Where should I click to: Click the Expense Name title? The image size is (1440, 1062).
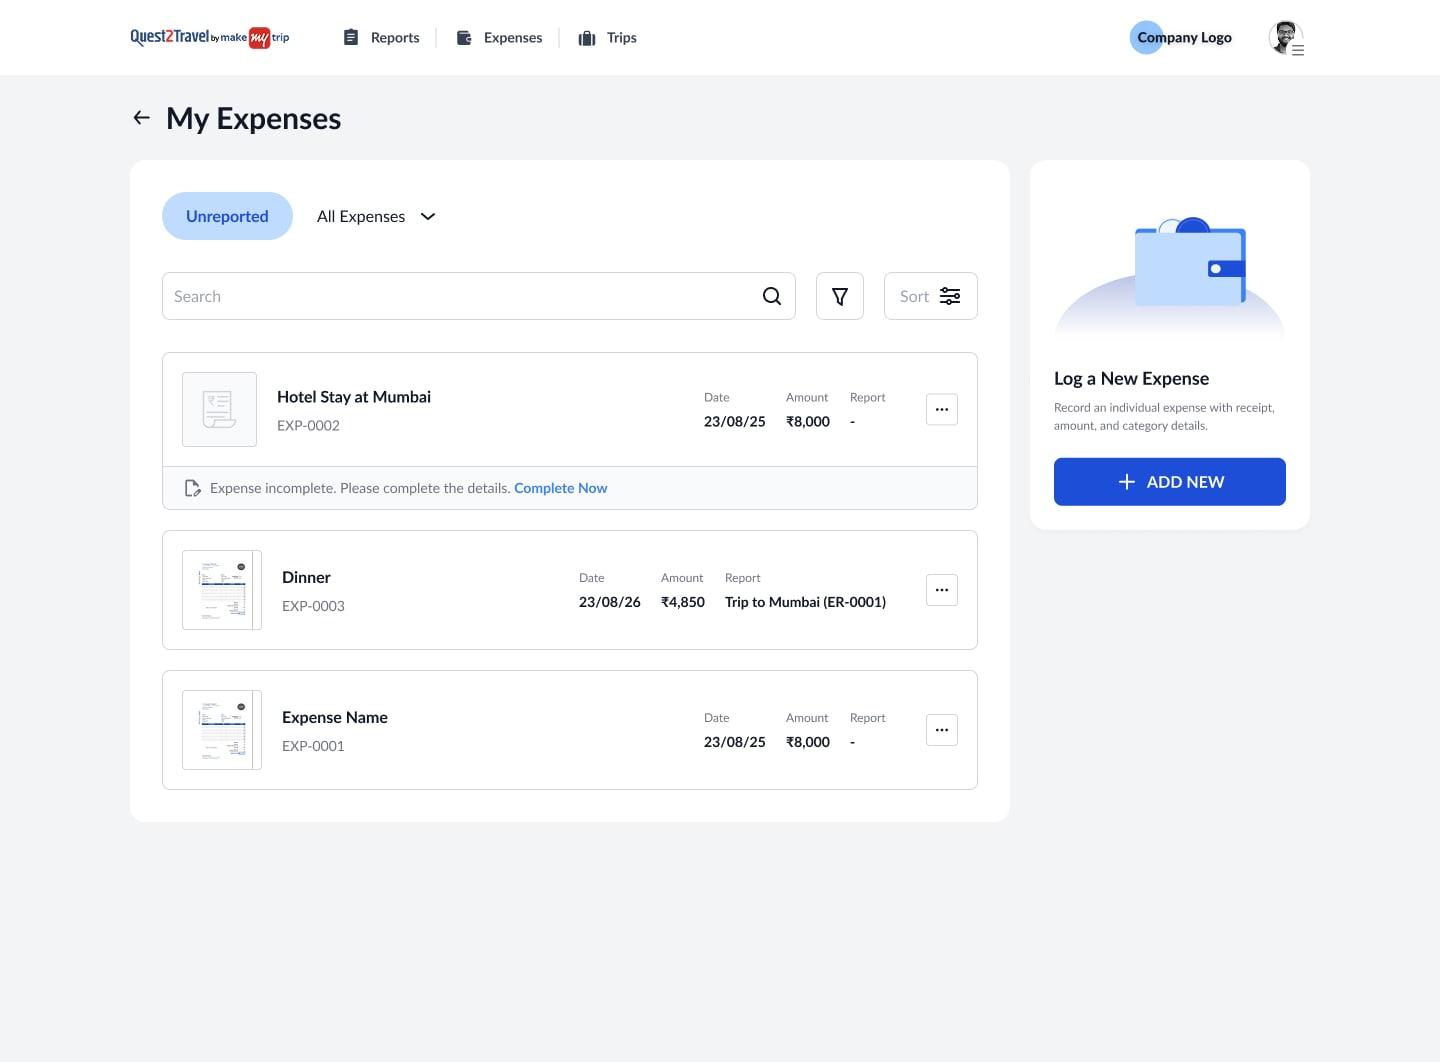pos(335,717)
